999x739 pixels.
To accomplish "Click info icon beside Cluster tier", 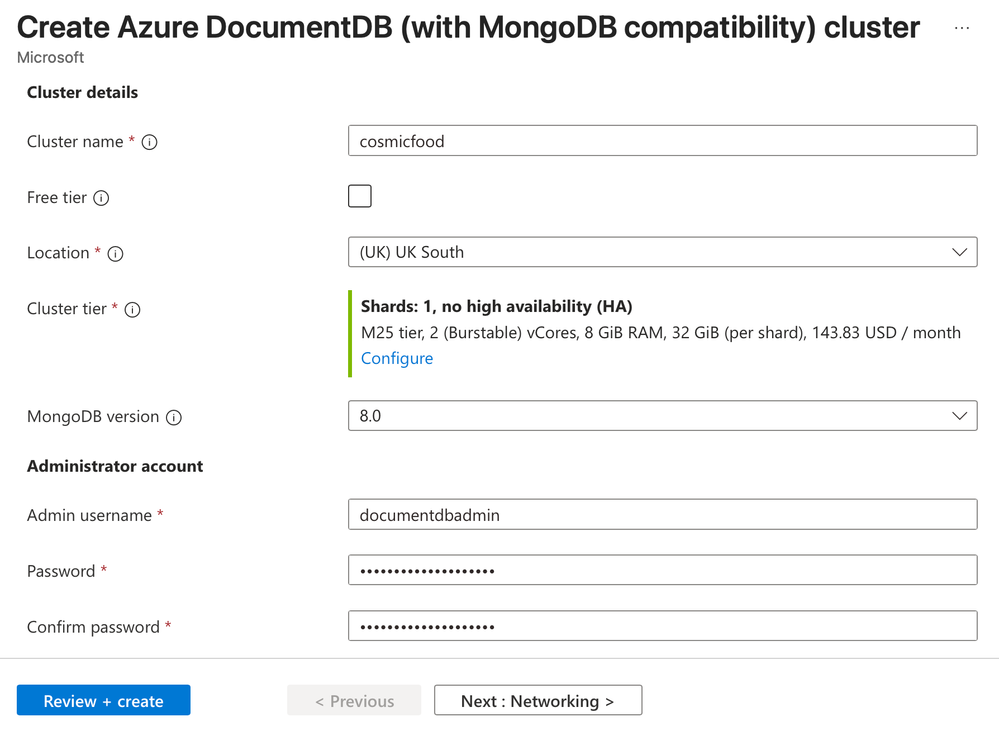I will pos(132,310).
